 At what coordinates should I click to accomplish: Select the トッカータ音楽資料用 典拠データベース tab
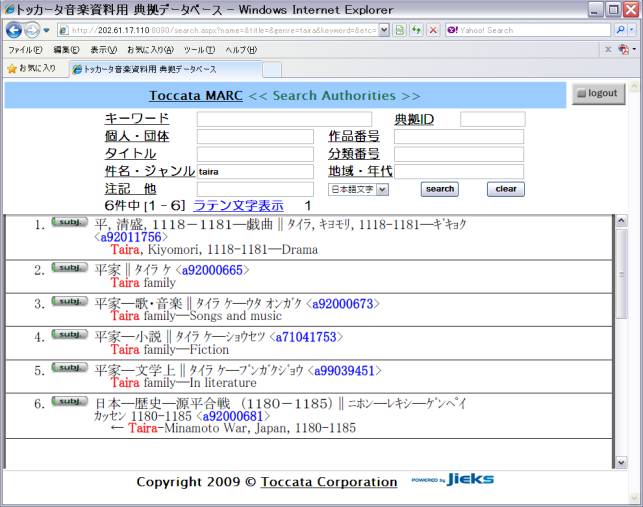166,69
